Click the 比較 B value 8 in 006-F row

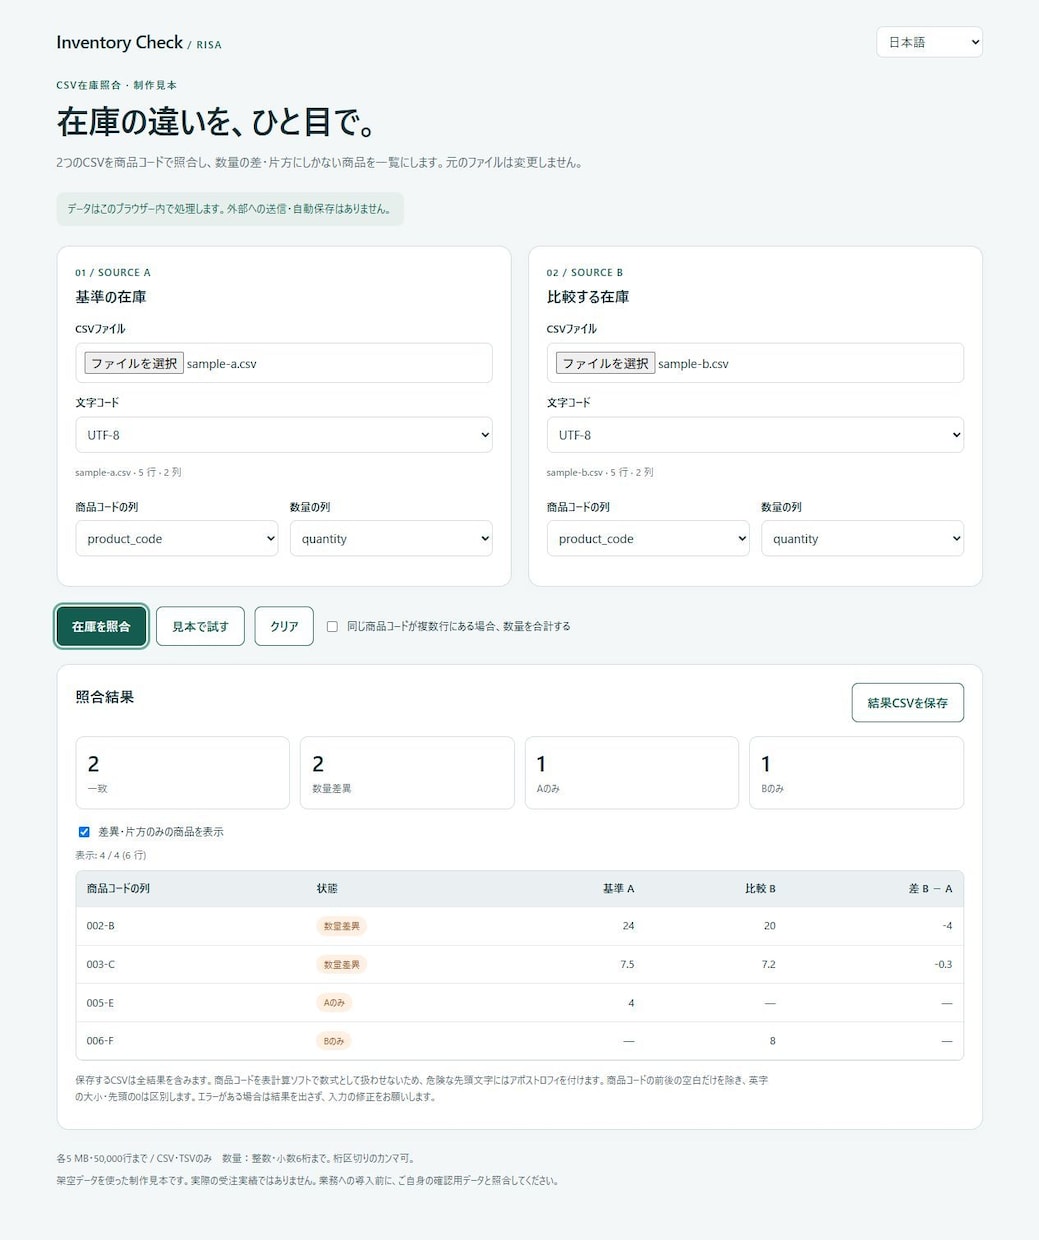(772, 1041)
